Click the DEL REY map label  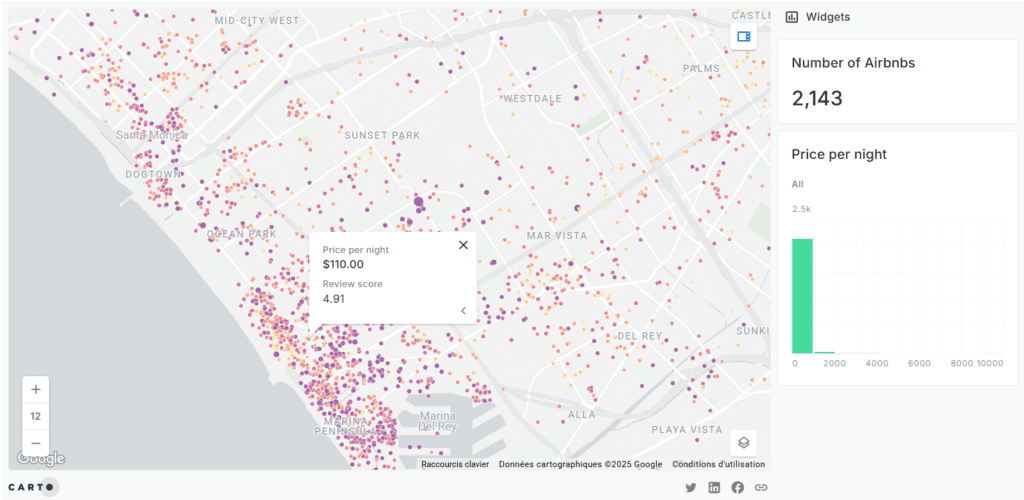pyautogui.click(x=640, y=336)
